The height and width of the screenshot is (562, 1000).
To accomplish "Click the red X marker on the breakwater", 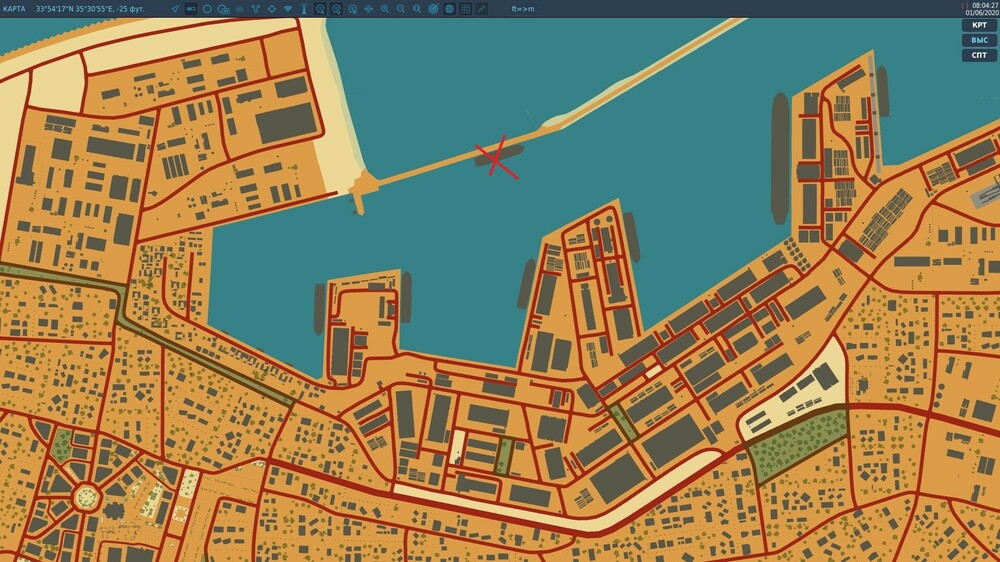I will tap(497, 156).
